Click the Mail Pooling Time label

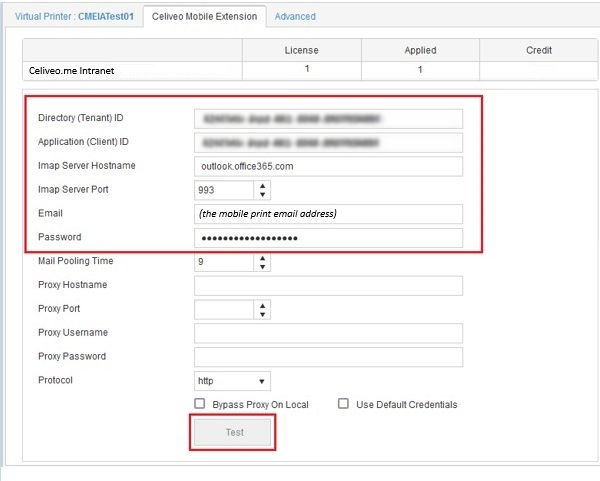point(75,261)
